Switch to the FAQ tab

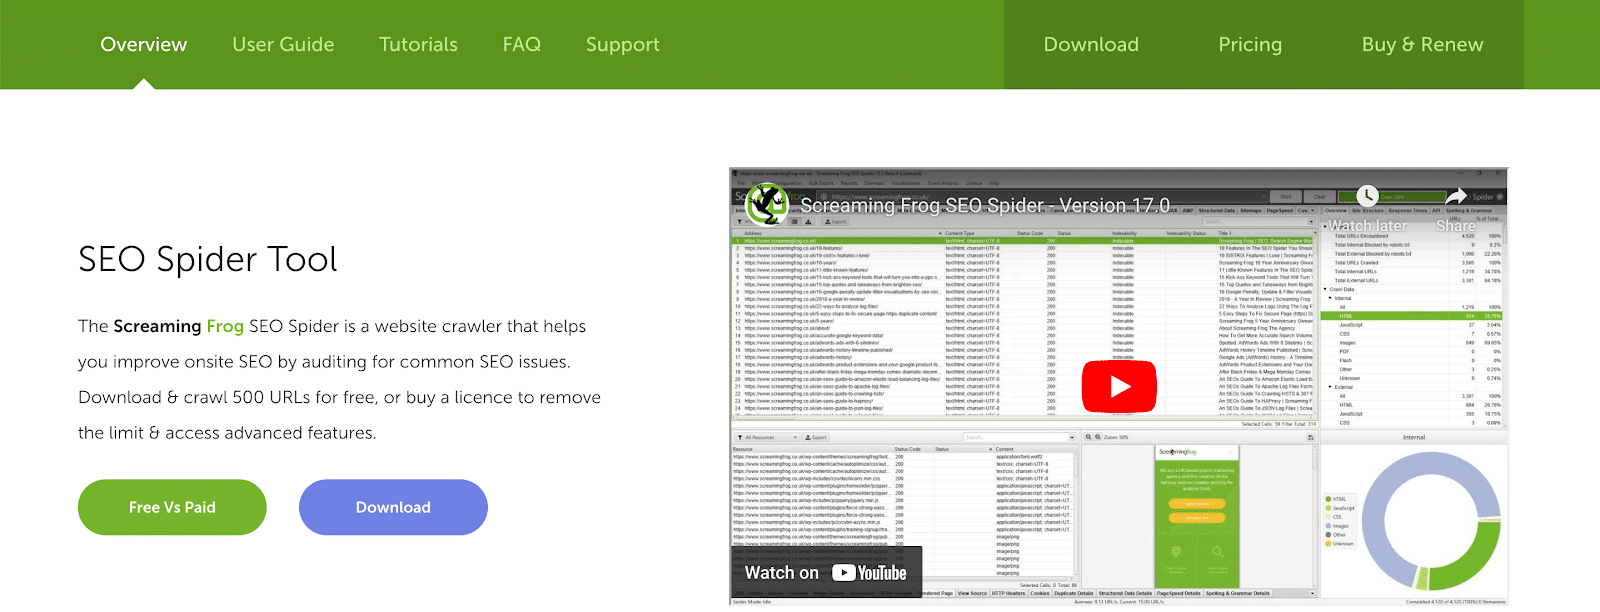click(521, 44)
